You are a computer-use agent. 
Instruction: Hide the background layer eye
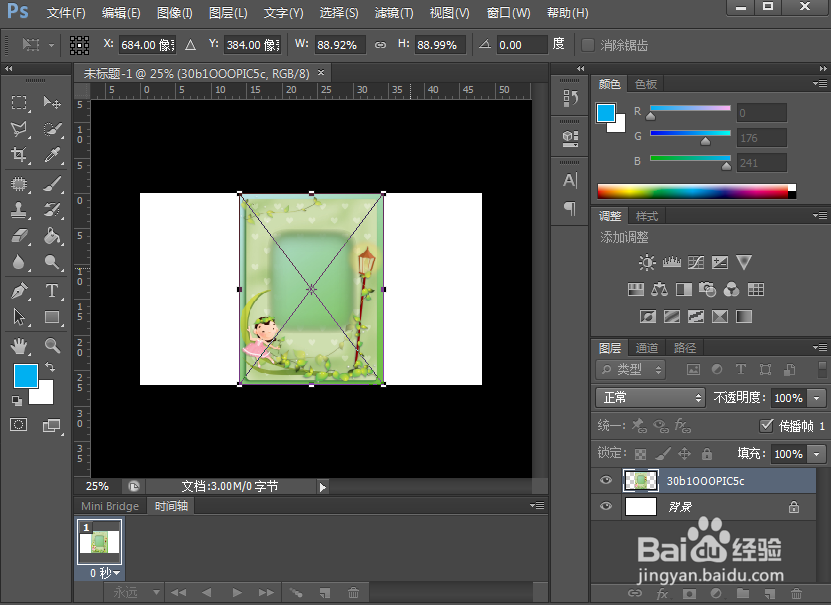tap(606, 506)
